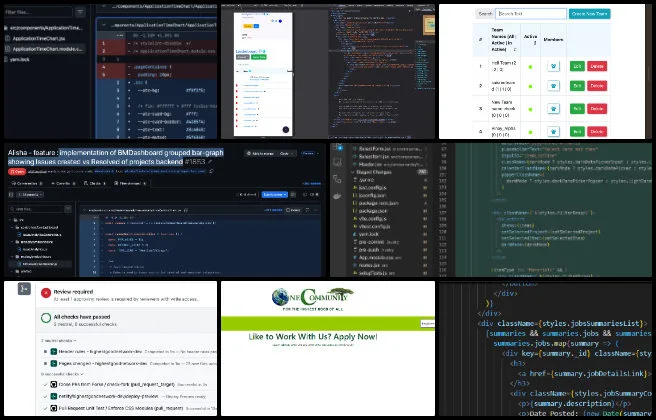Expand the neutral checks dropdown
Screen dimensions: 656x420
(58, 341)
